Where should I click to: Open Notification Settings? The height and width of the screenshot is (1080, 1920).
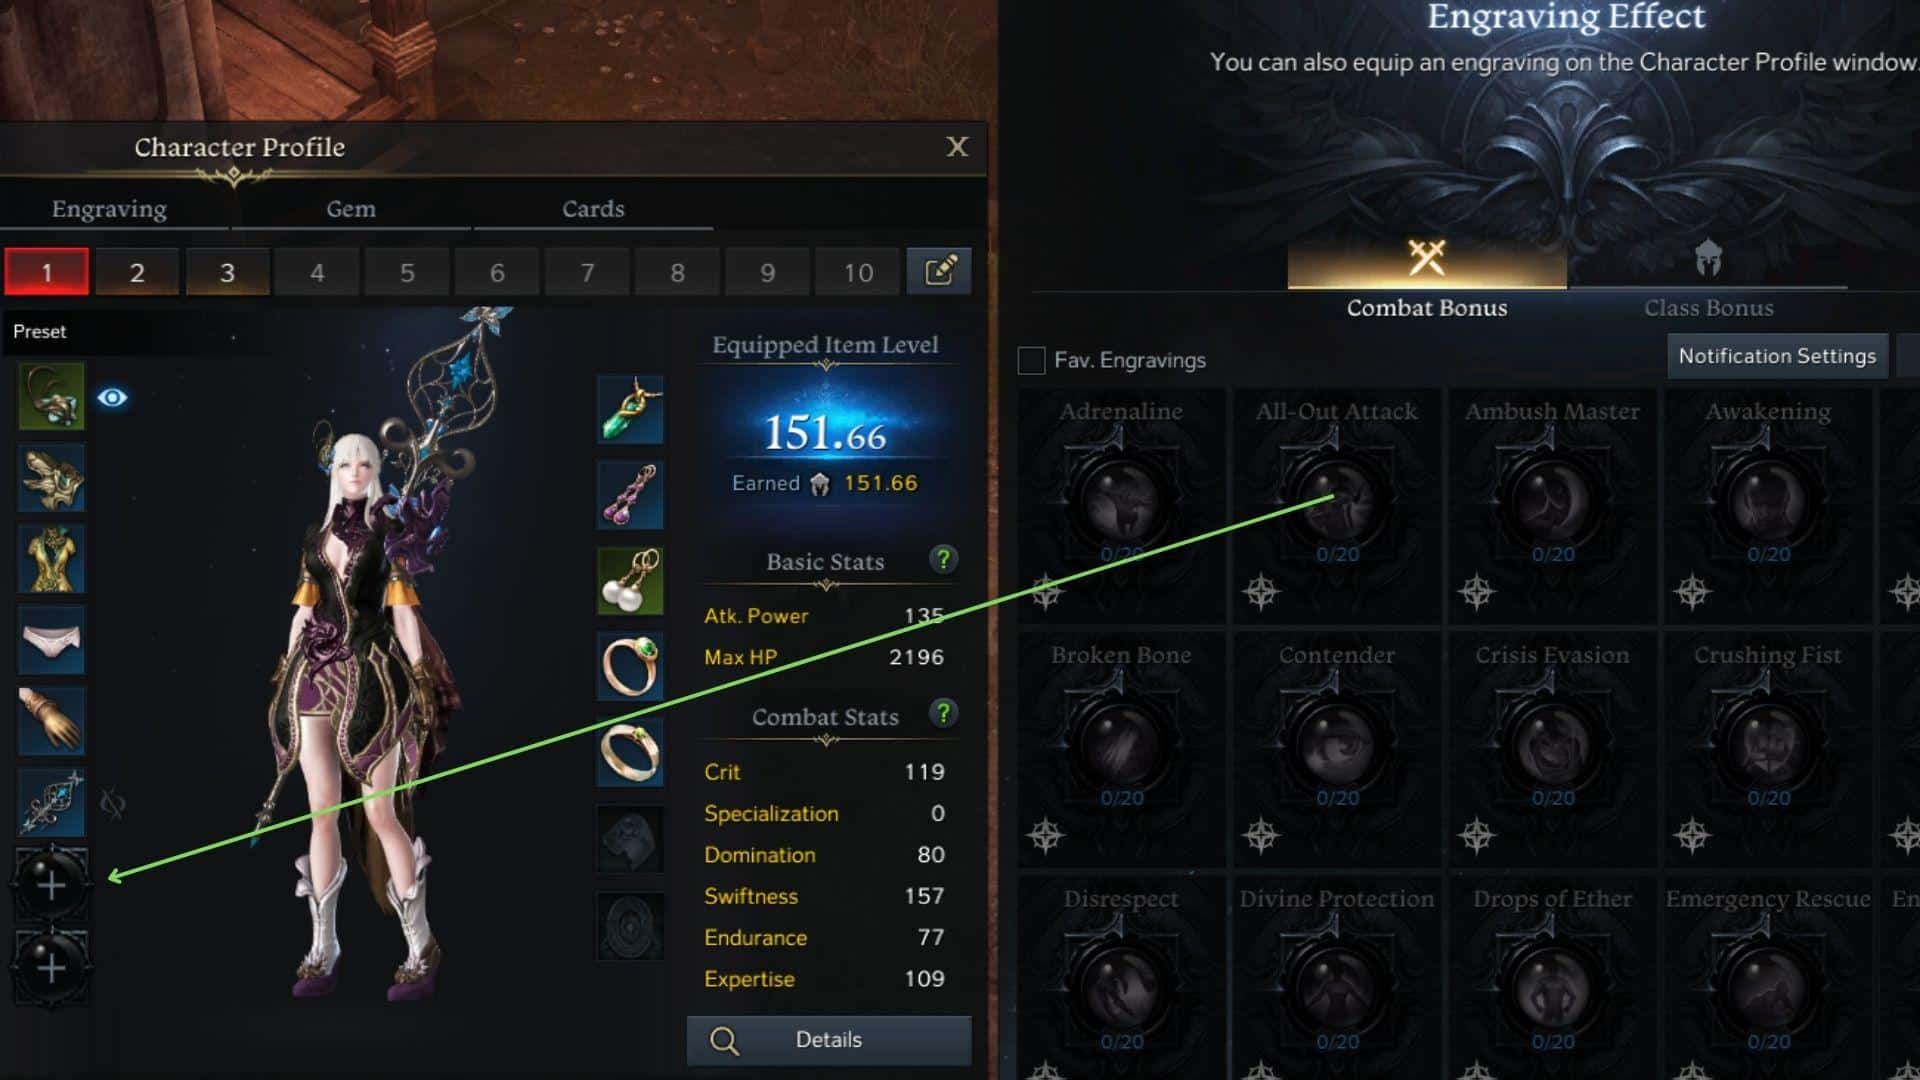coord(1777,356)
